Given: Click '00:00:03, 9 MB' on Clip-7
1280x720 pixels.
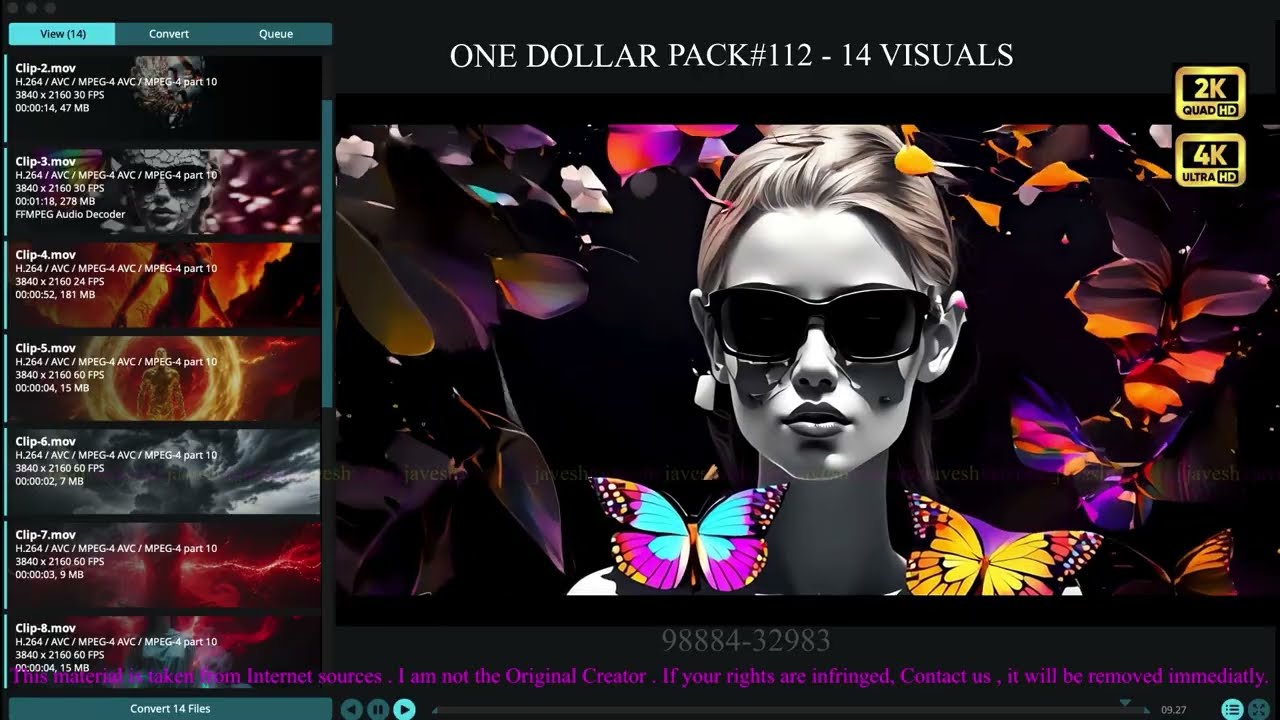Looking at the screenshot, I should (x=49, y=574).
